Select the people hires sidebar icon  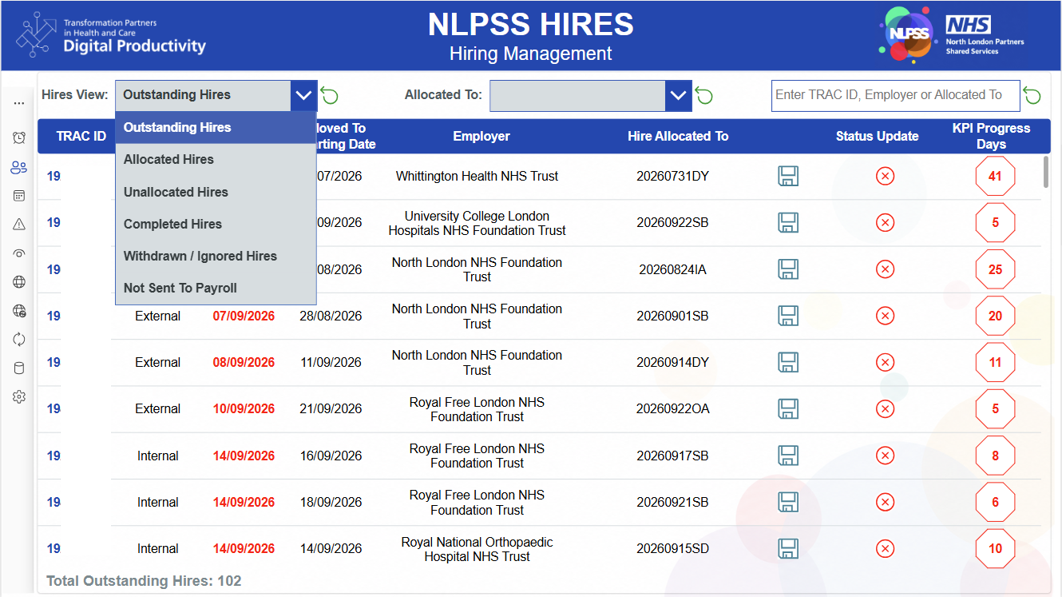tap(19, 167)
